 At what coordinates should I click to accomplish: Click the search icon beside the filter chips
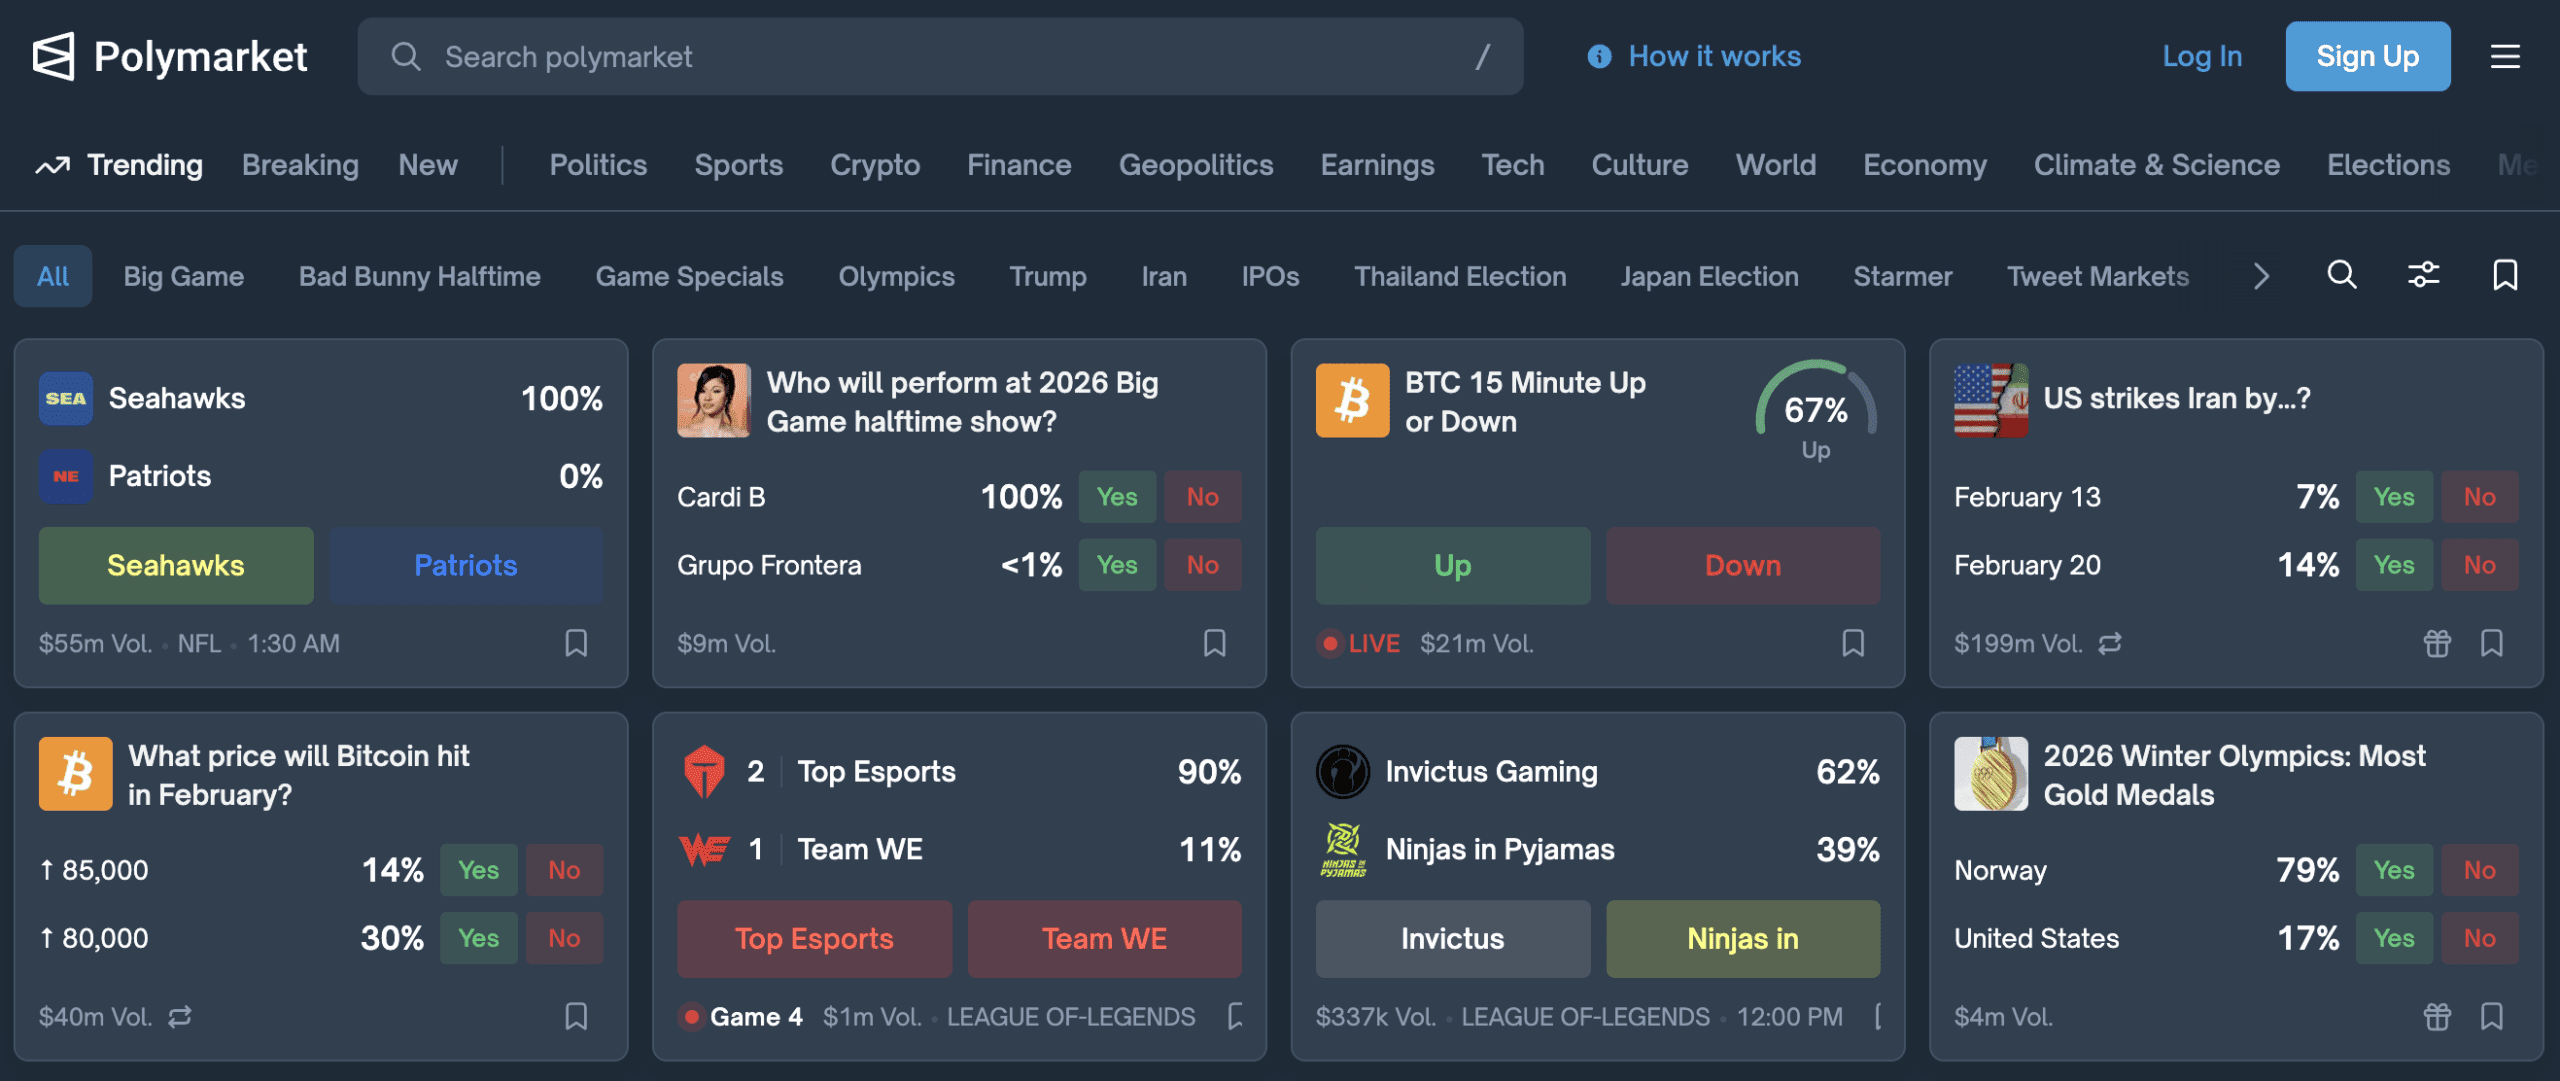click(x=2342, y=275)
